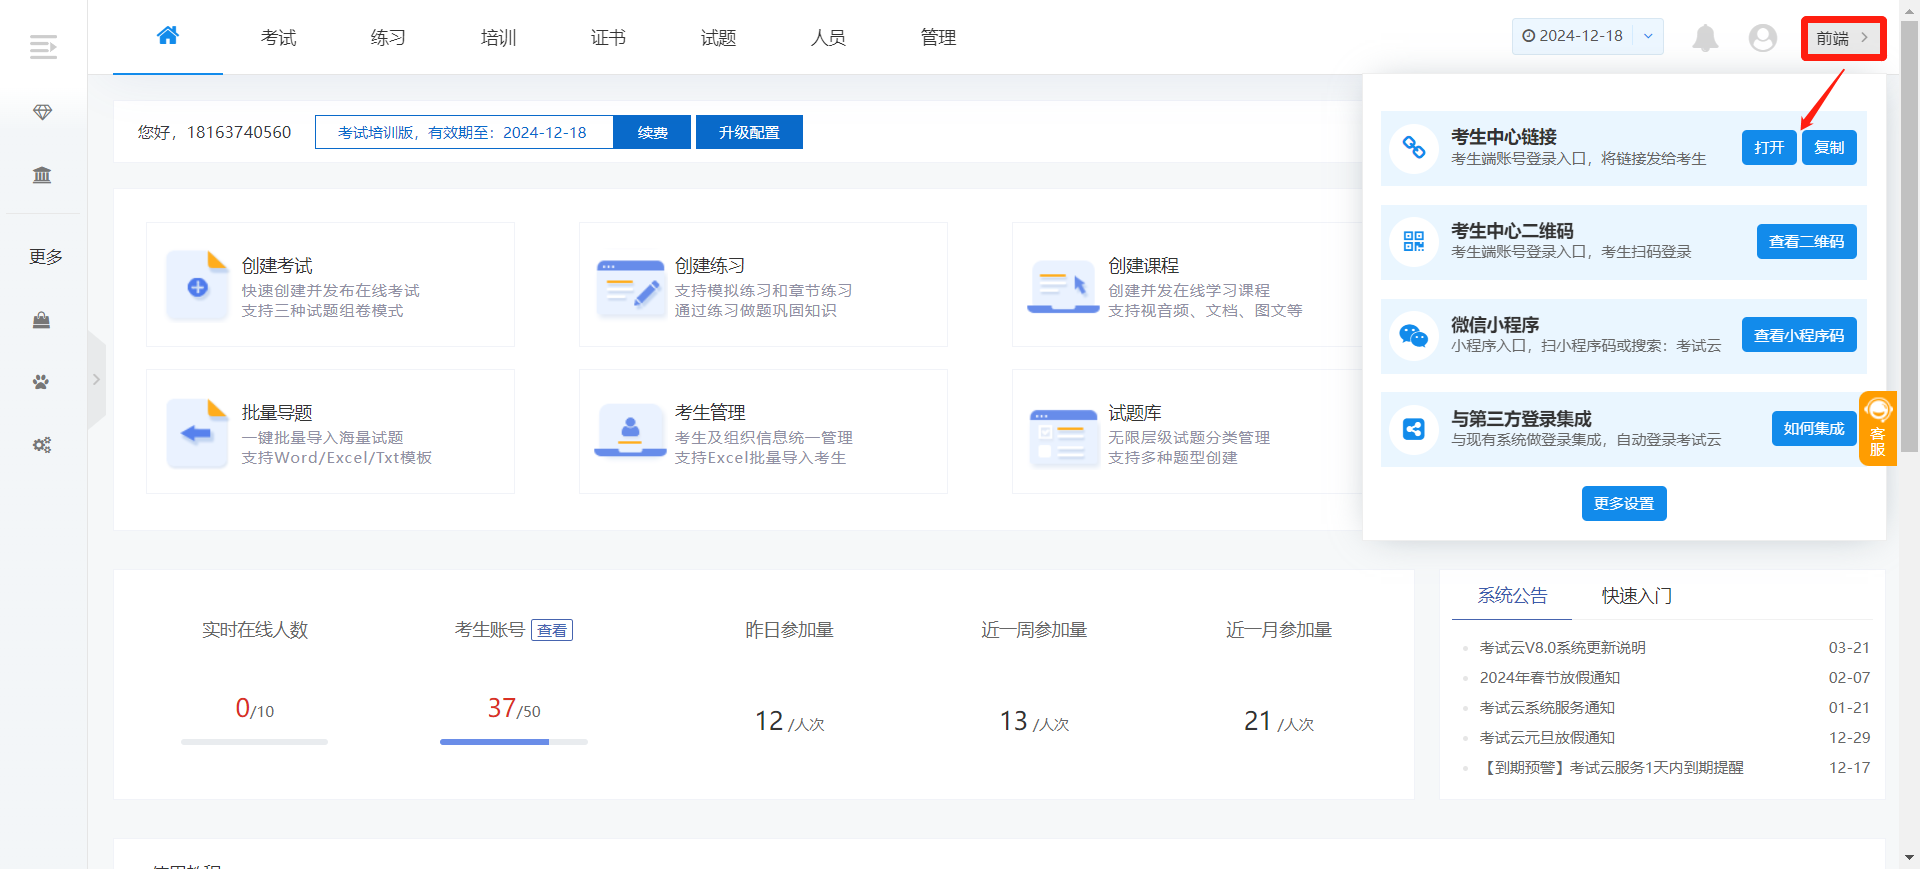Click the 考生中心二维码 QR icon

click(1414, 241)
